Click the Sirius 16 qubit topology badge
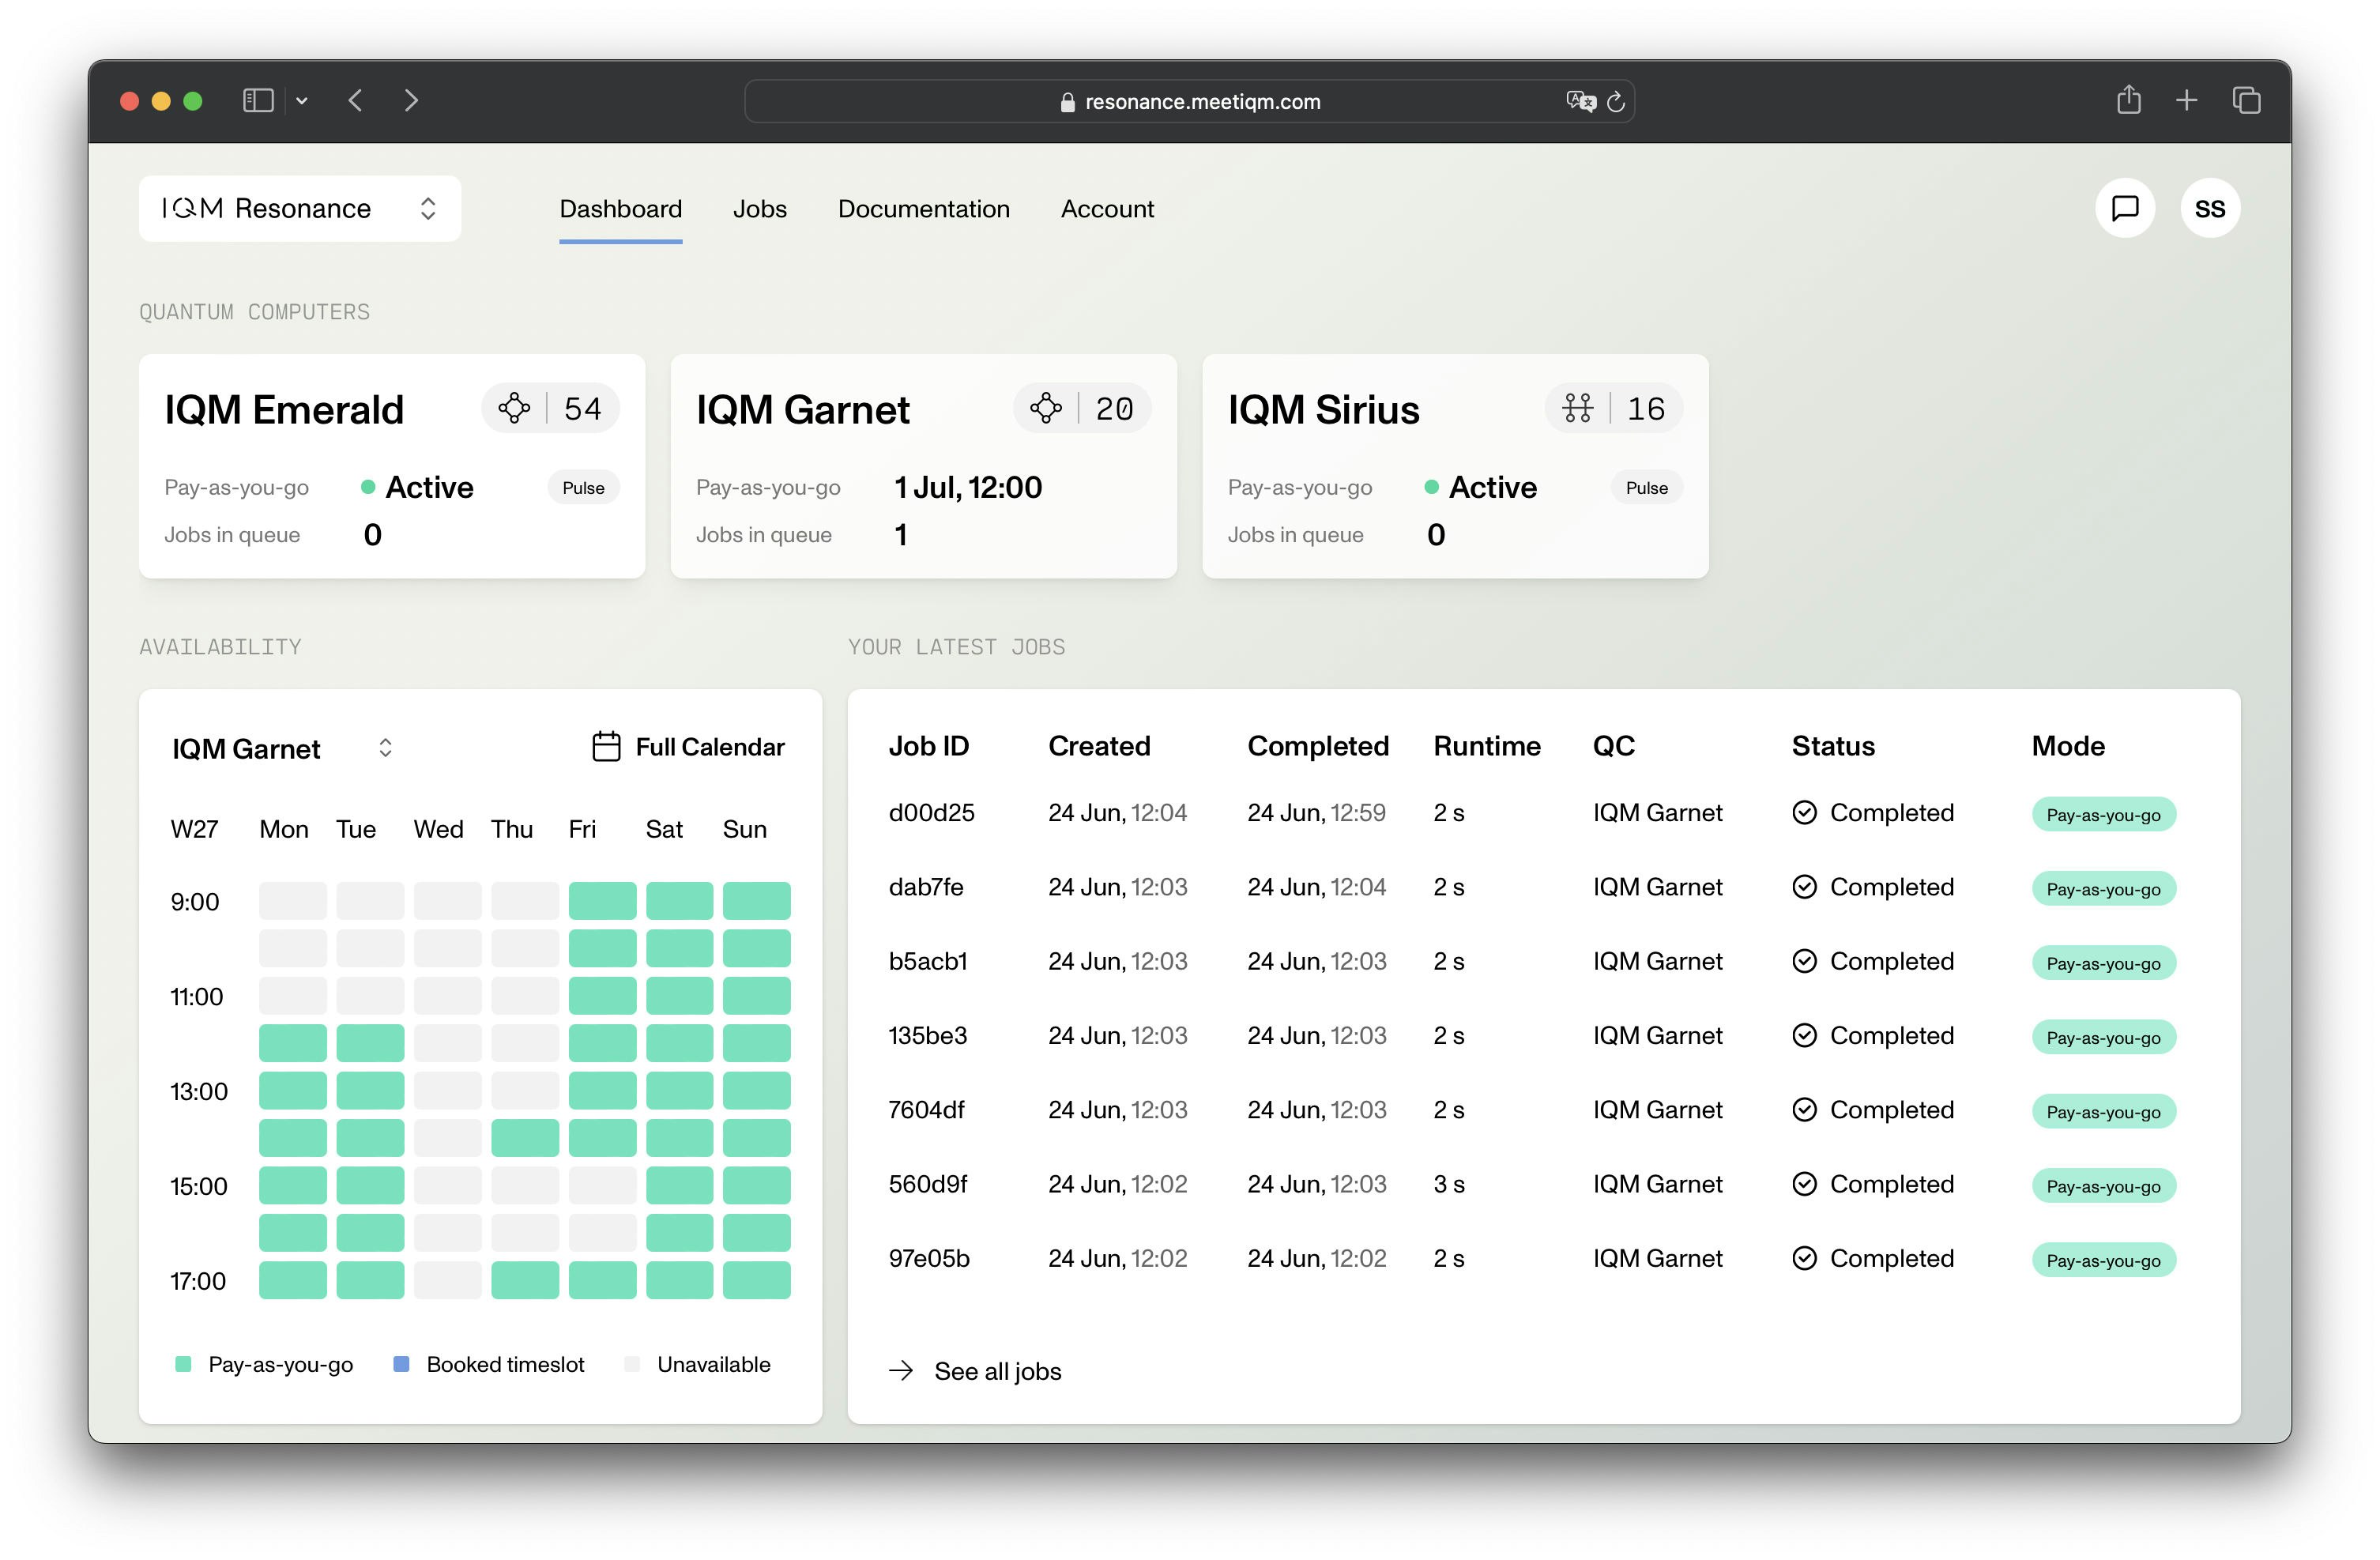2380x1560 pixels. [1615, 409]
